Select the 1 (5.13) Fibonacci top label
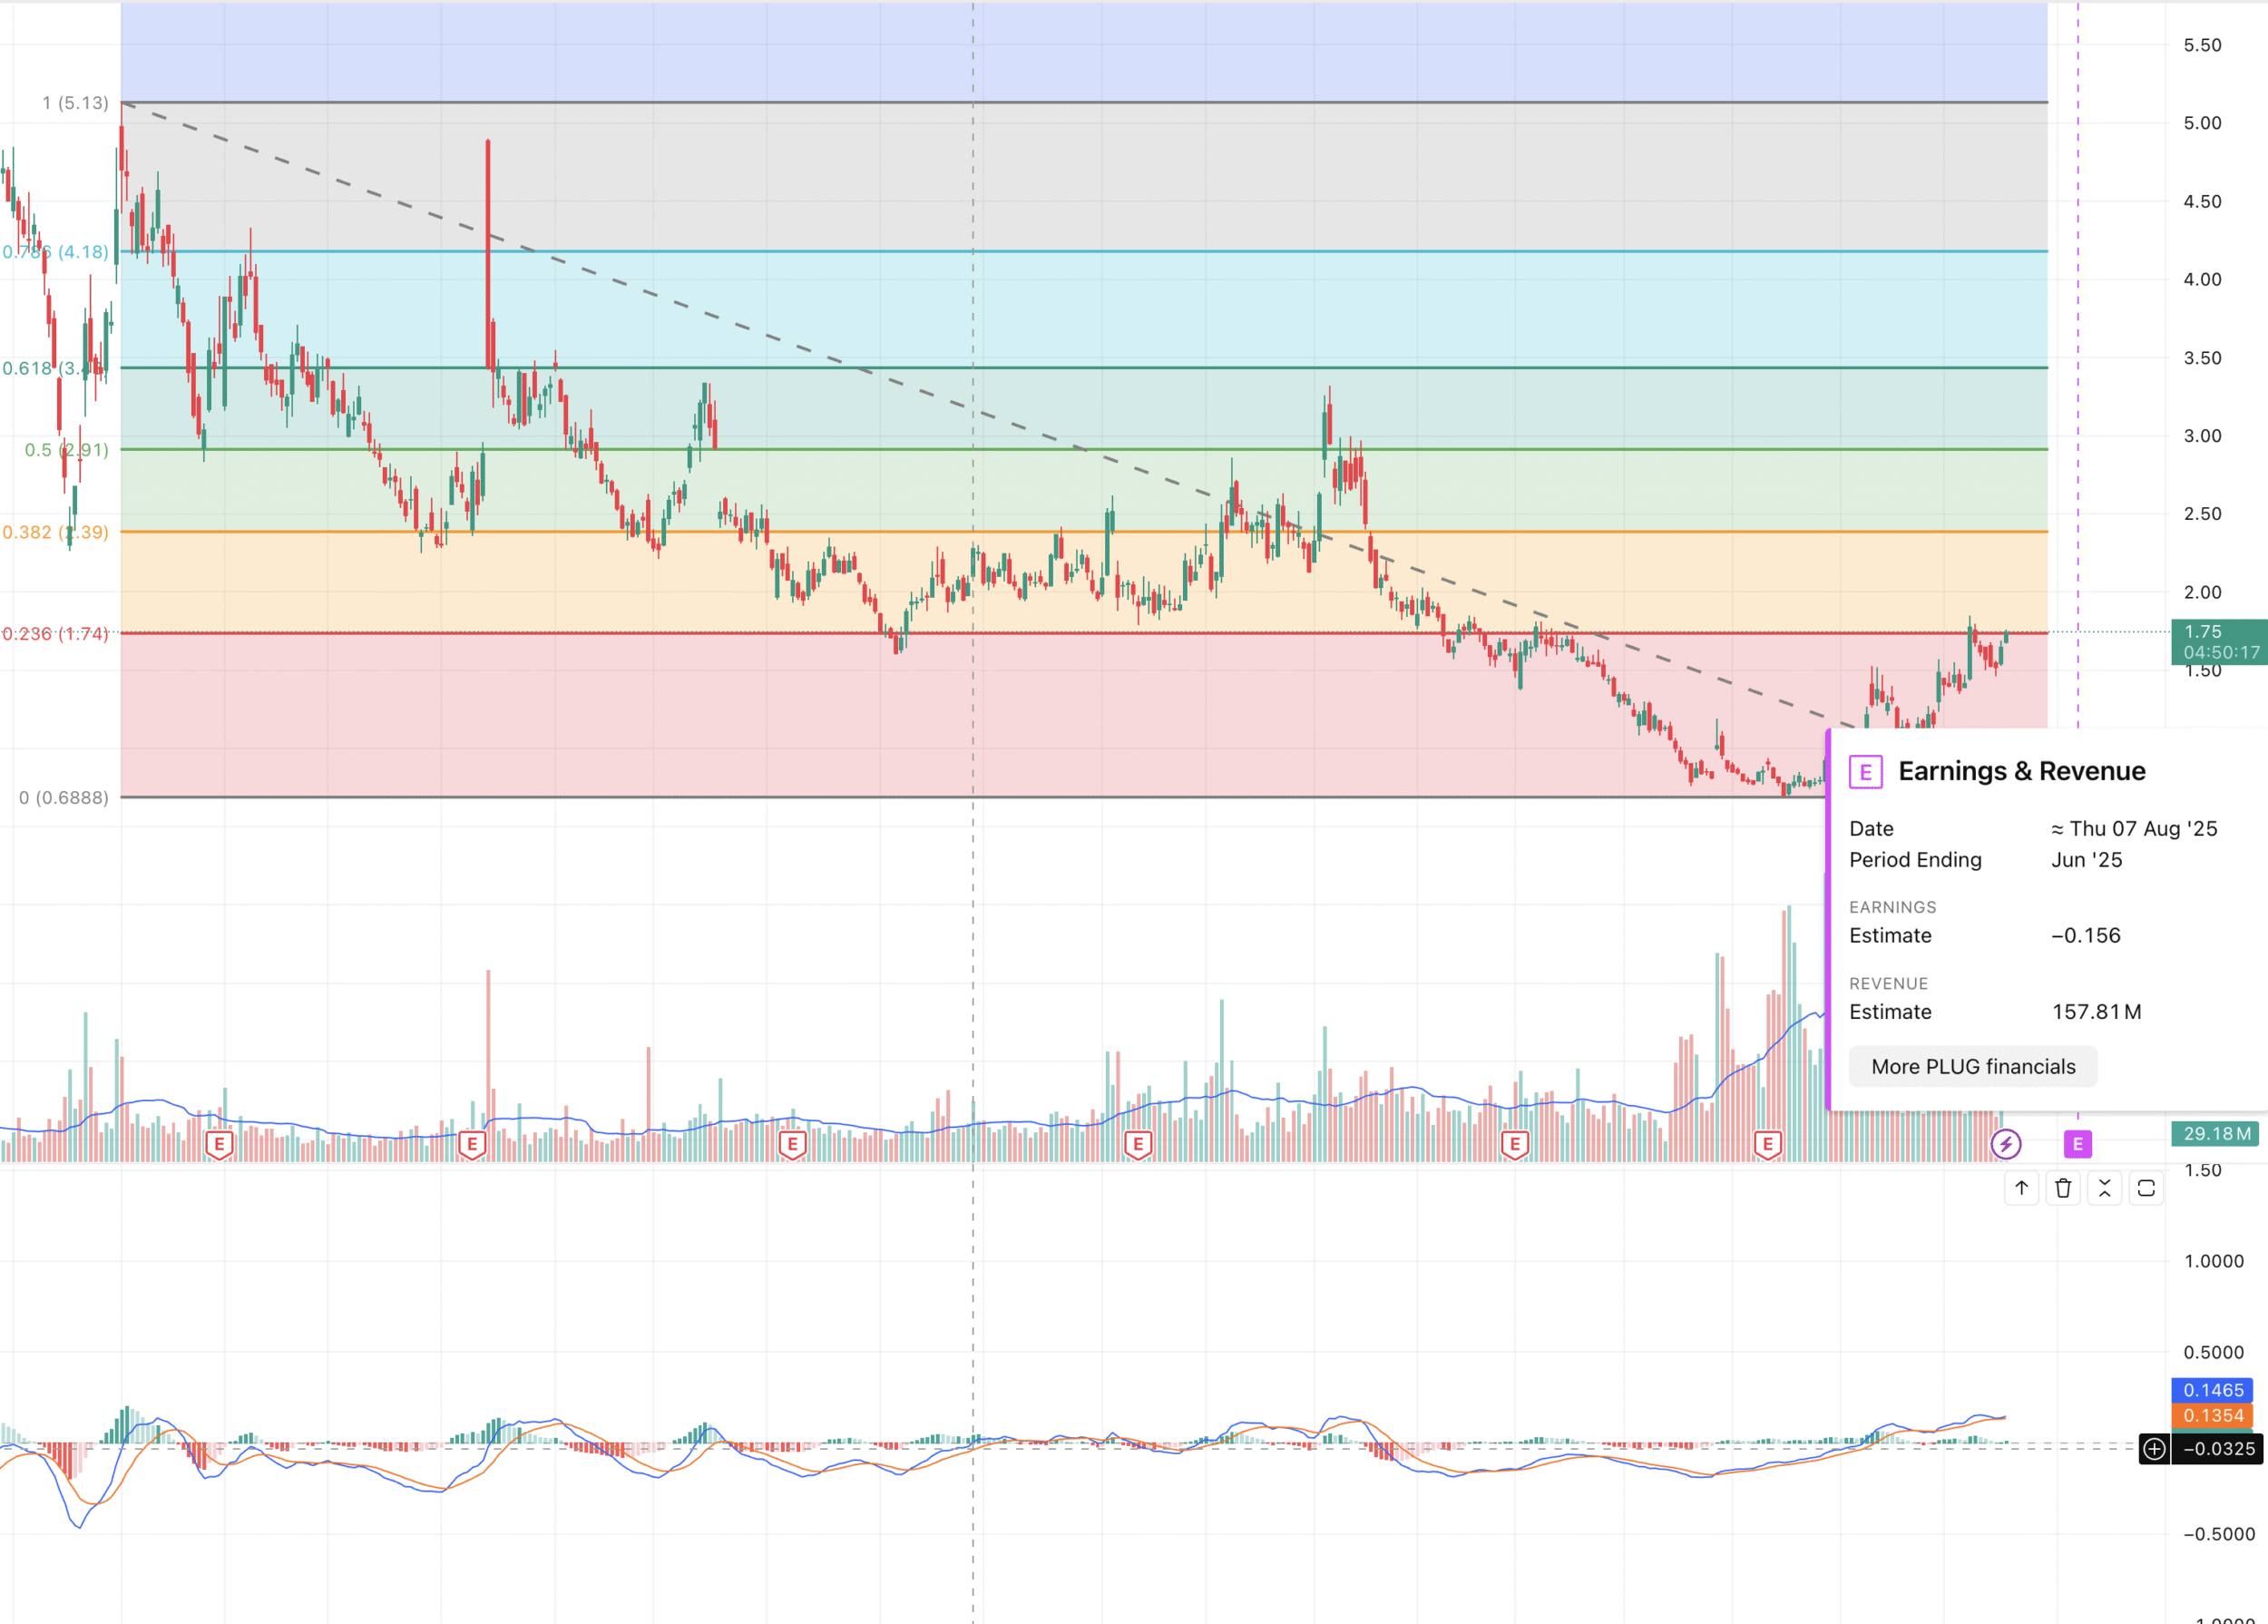The height and width of the screenshot is (1624, 2268). [75, 103]
